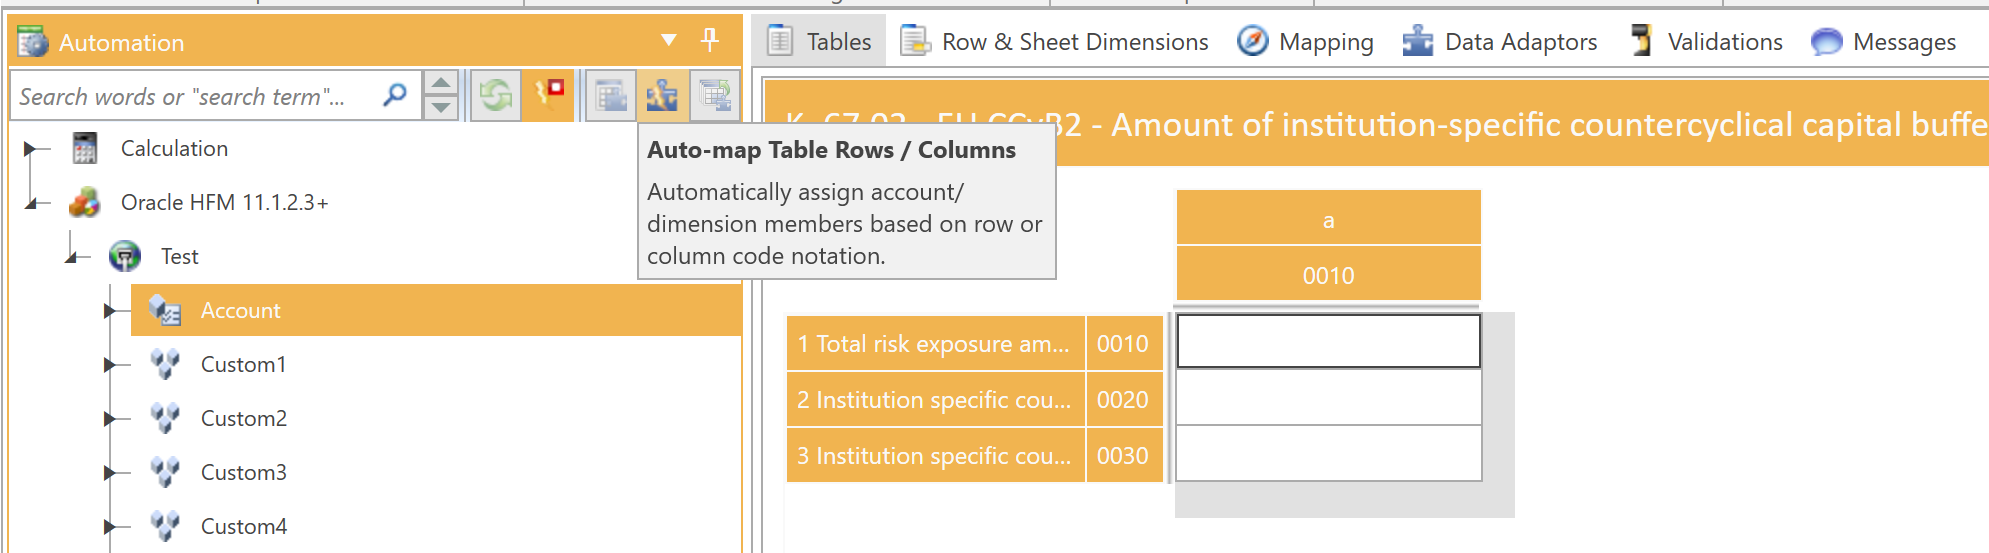Switch to Row & Sheet Dimensions tab
1989x553 pixels.
click(x=1055, y=42)
